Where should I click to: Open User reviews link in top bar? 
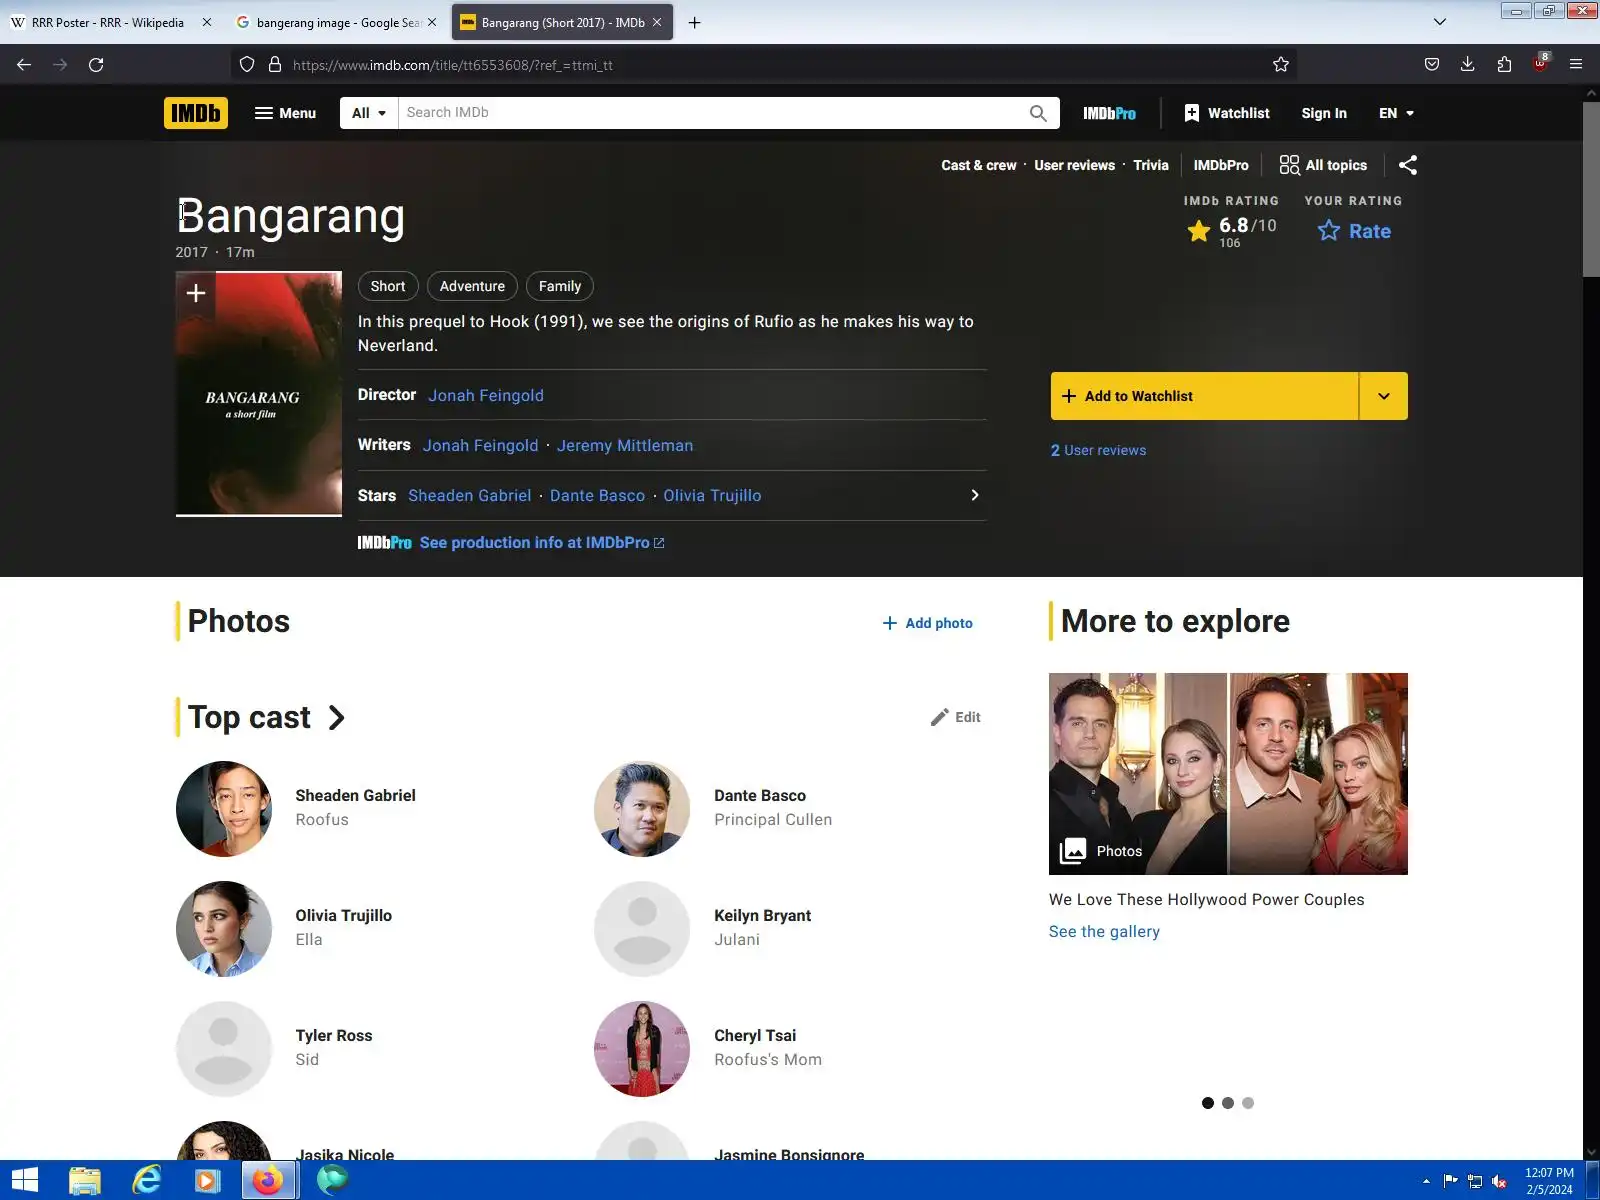pos(1074,165)
